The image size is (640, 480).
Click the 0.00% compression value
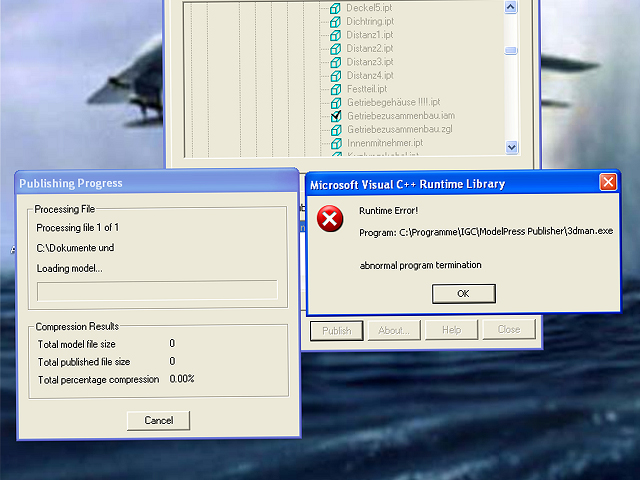point(182,379)
